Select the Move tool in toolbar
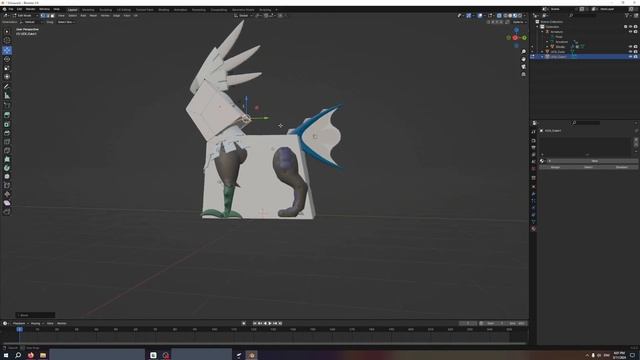 (x=7, y=50)
